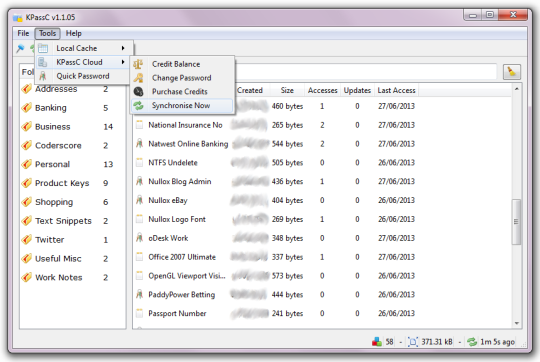This screenshot has width=540, height=362.
Task: Open the File menu
Action: [x=23, y=33]
